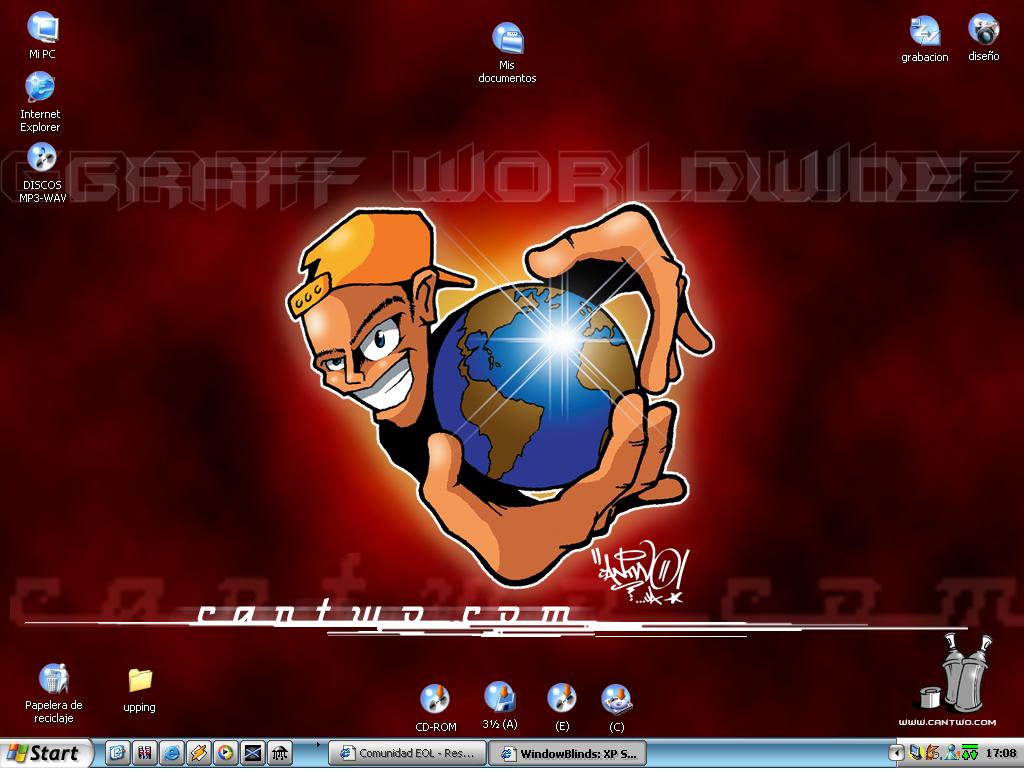1024x773 pixels.
Task: Select the diseño camera icon
Action: [983, 31]
